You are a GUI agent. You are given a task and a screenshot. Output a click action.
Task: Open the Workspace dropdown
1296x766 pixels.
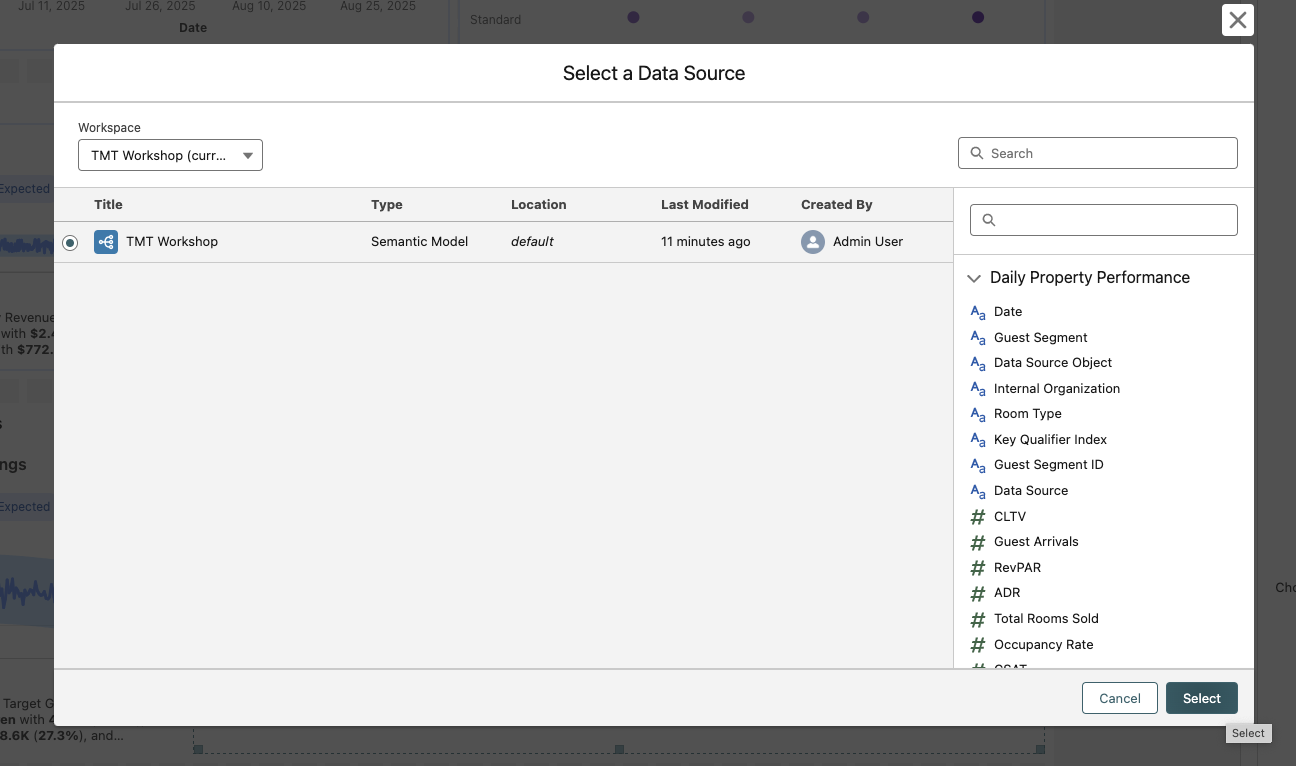[170, 155]
